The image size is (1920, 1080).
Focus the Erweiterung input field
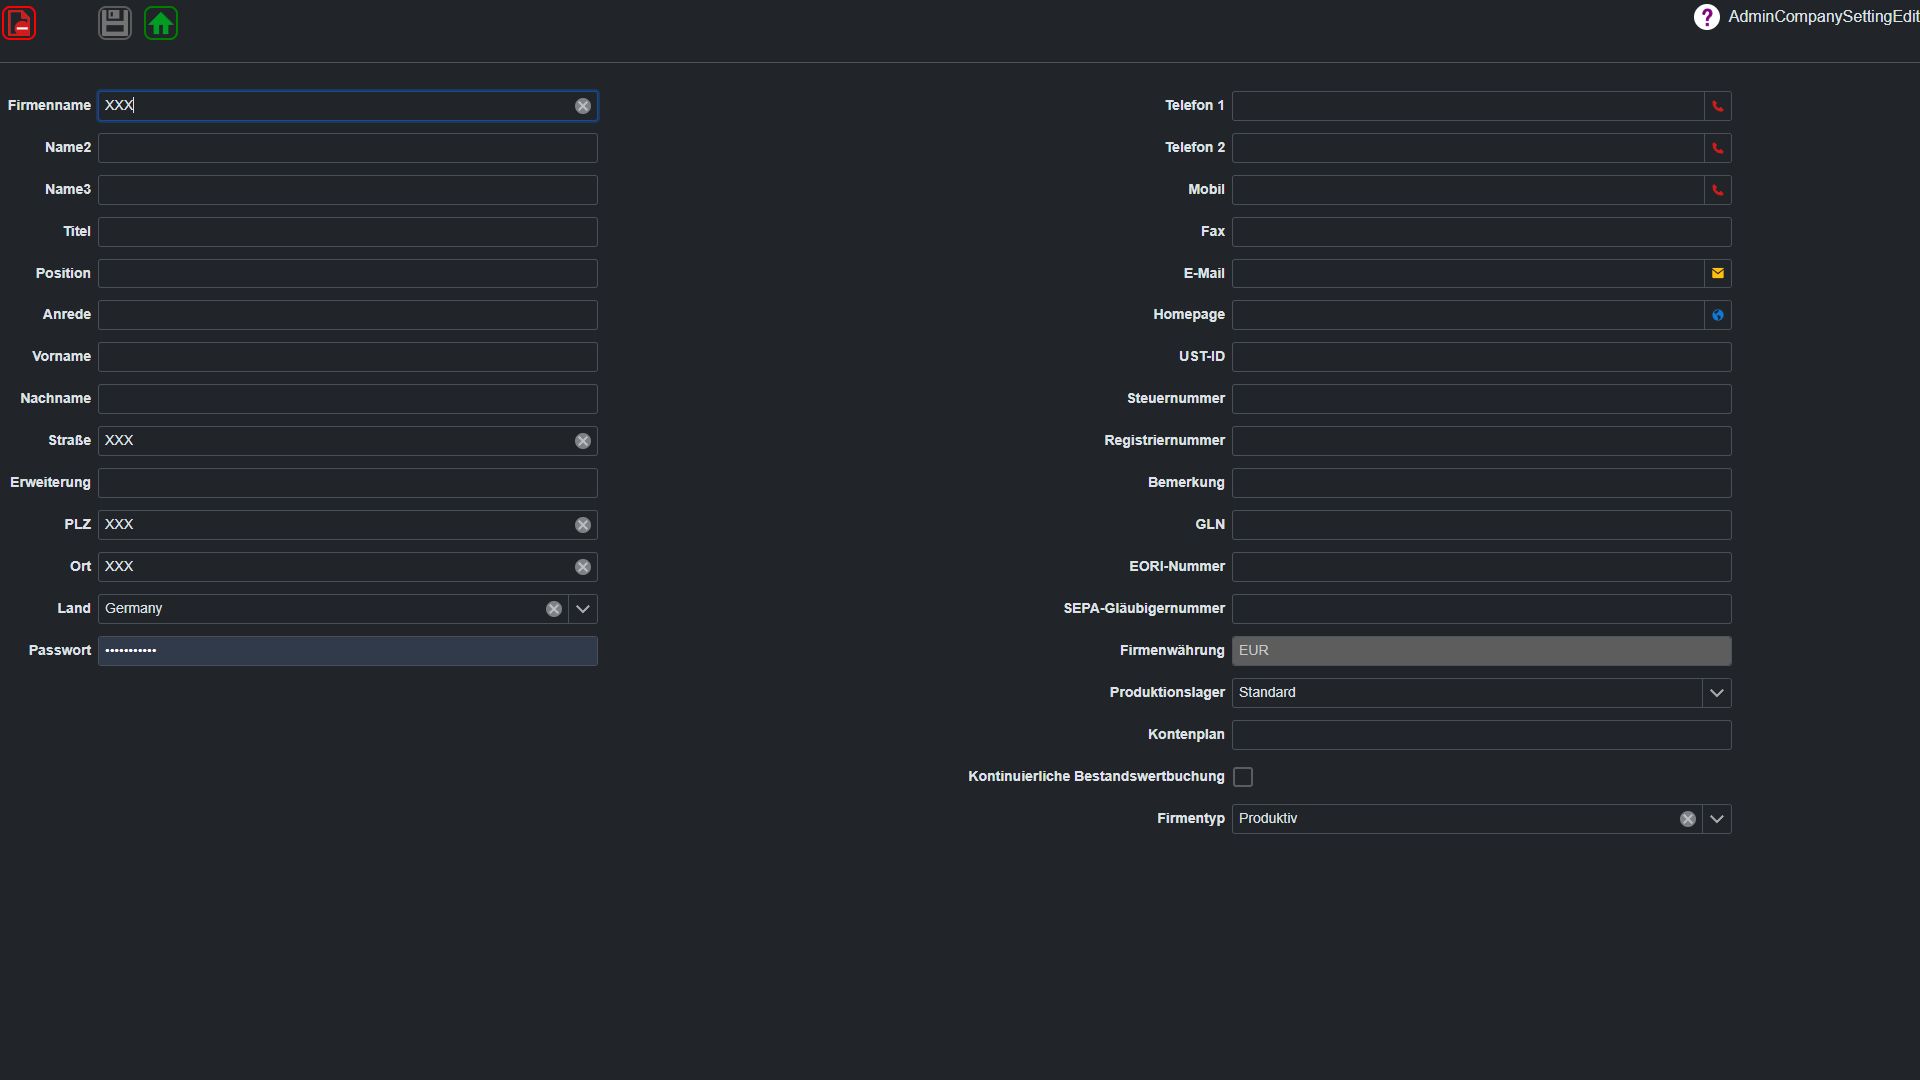348,483
